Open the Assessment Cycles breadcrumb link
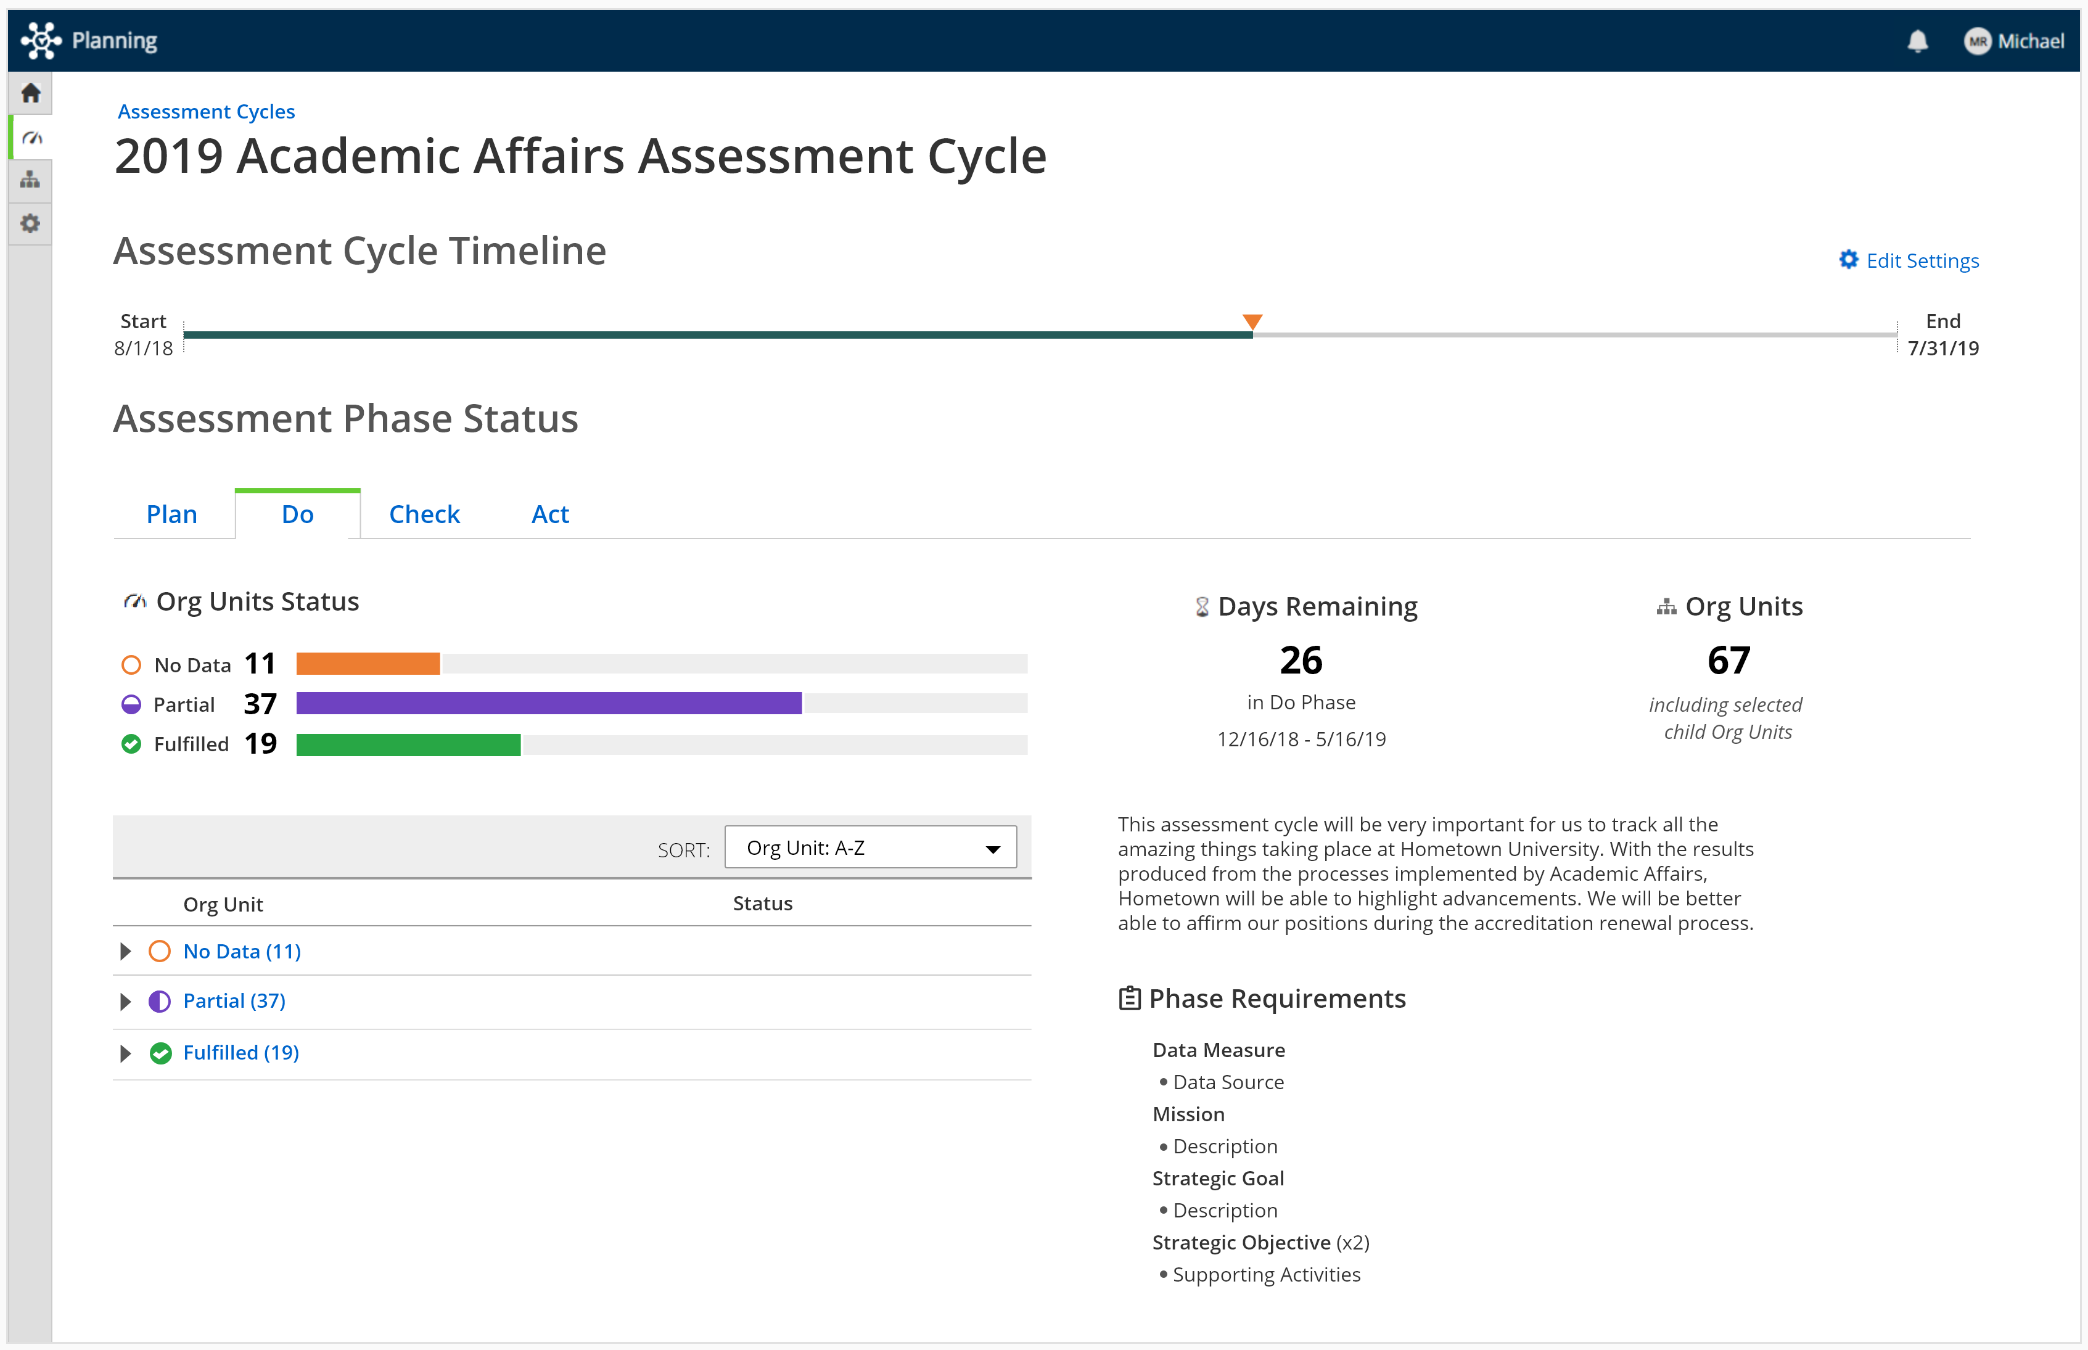Screen dimensions: 2088x1350 coord(205,111)
